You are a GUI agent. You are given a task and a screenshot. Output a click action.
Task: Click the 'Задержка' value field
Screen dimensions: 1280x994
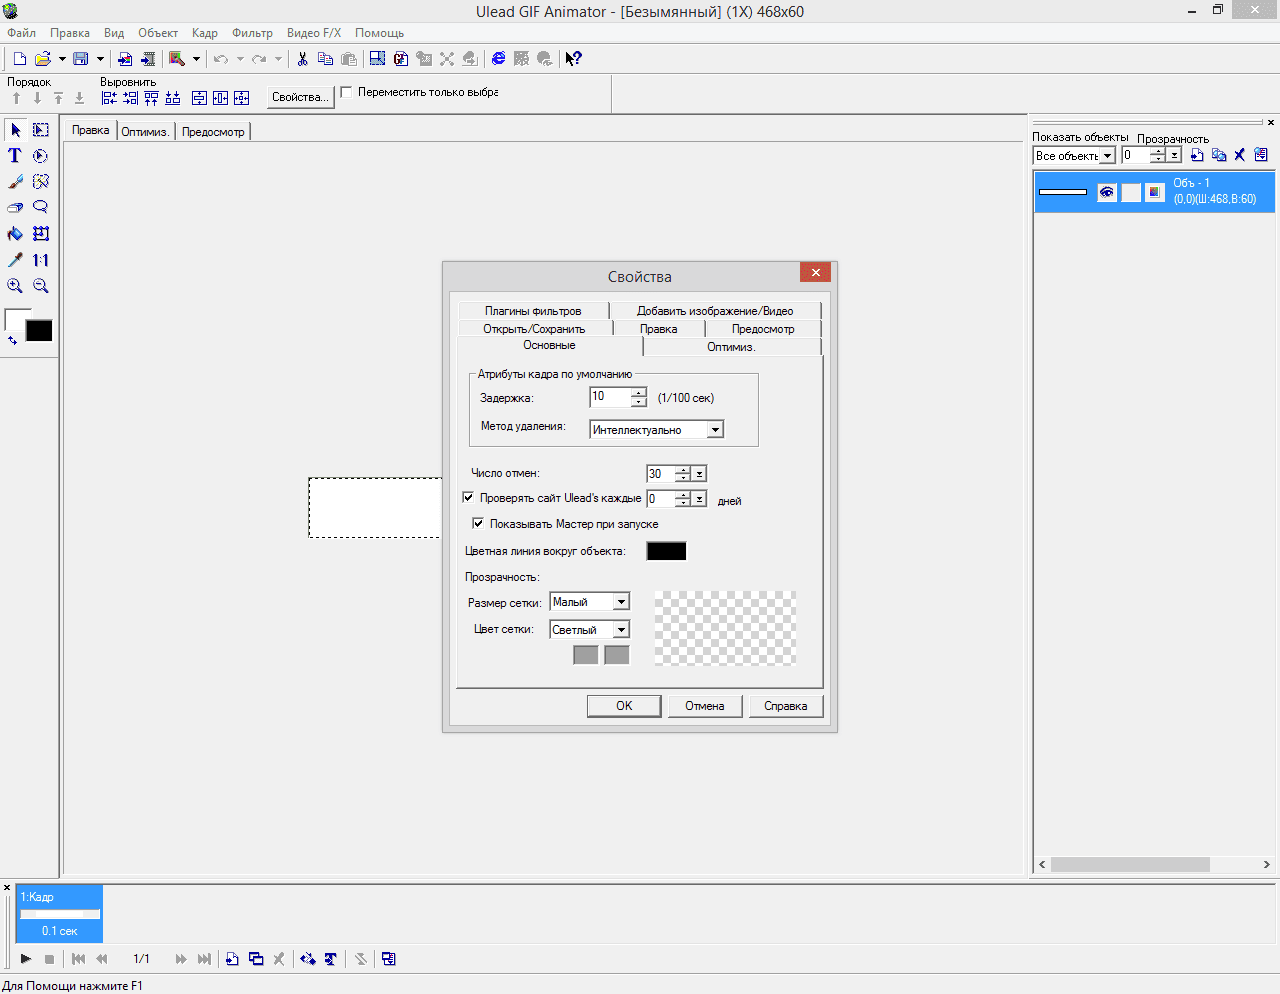click(x=610, y=397)
